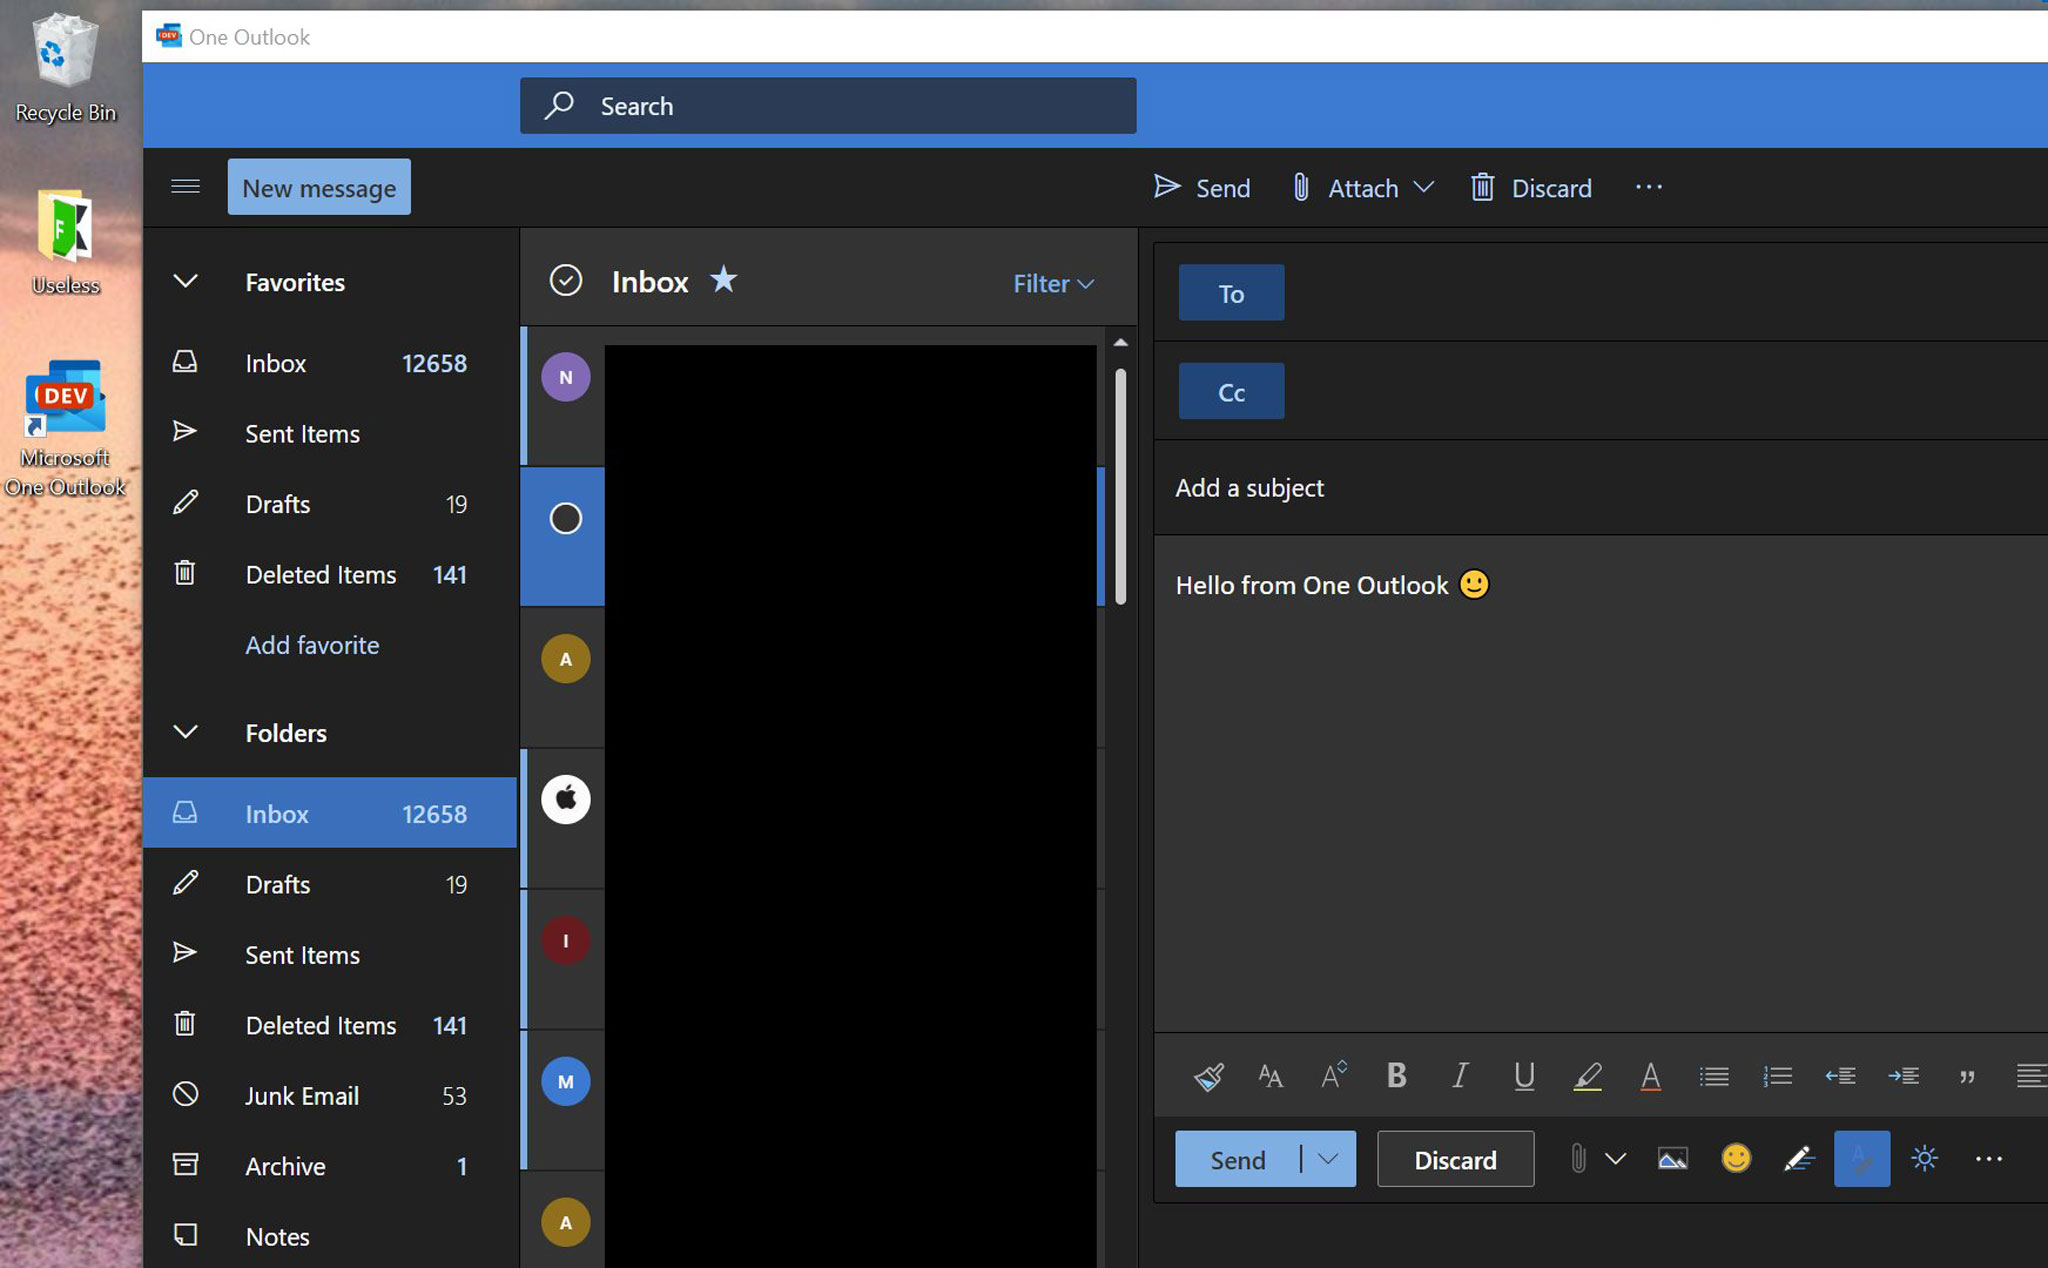Click the quote formatting icon
This screenshot has width=2048, height=1268.
coord(1966,1076)
